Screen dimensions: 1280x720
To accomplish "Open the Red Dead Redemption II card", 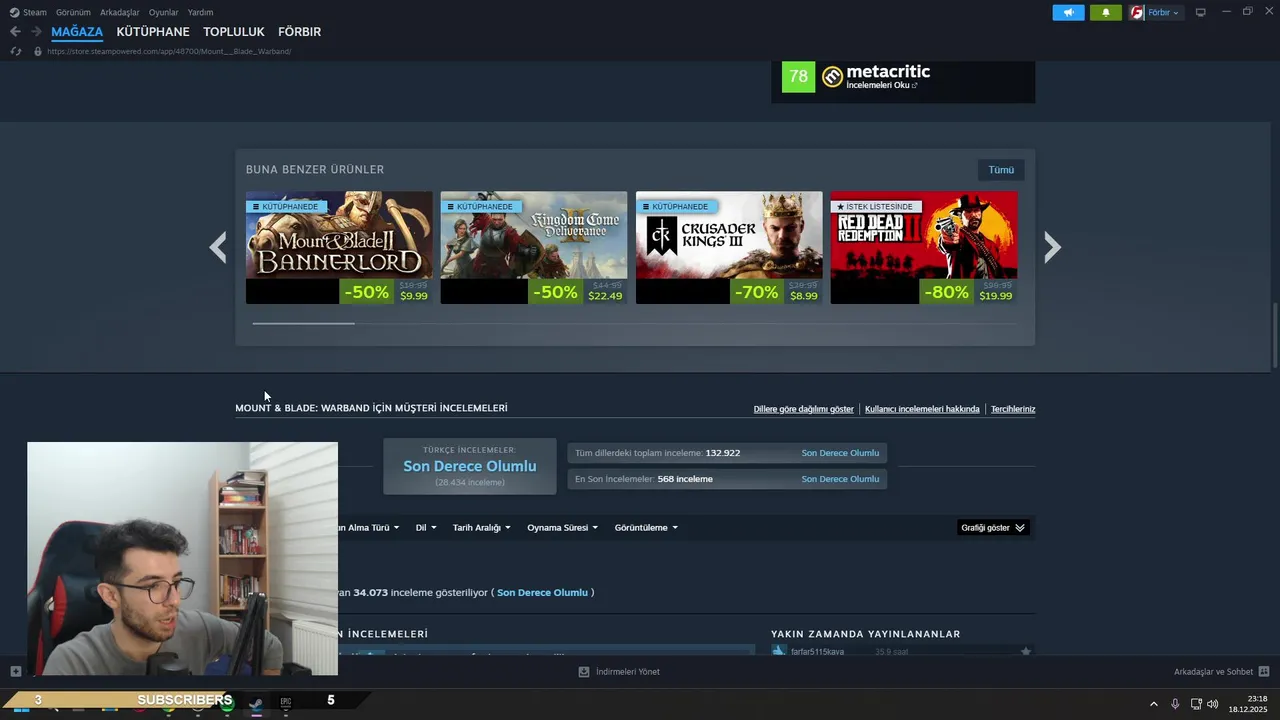I will 924,248.
